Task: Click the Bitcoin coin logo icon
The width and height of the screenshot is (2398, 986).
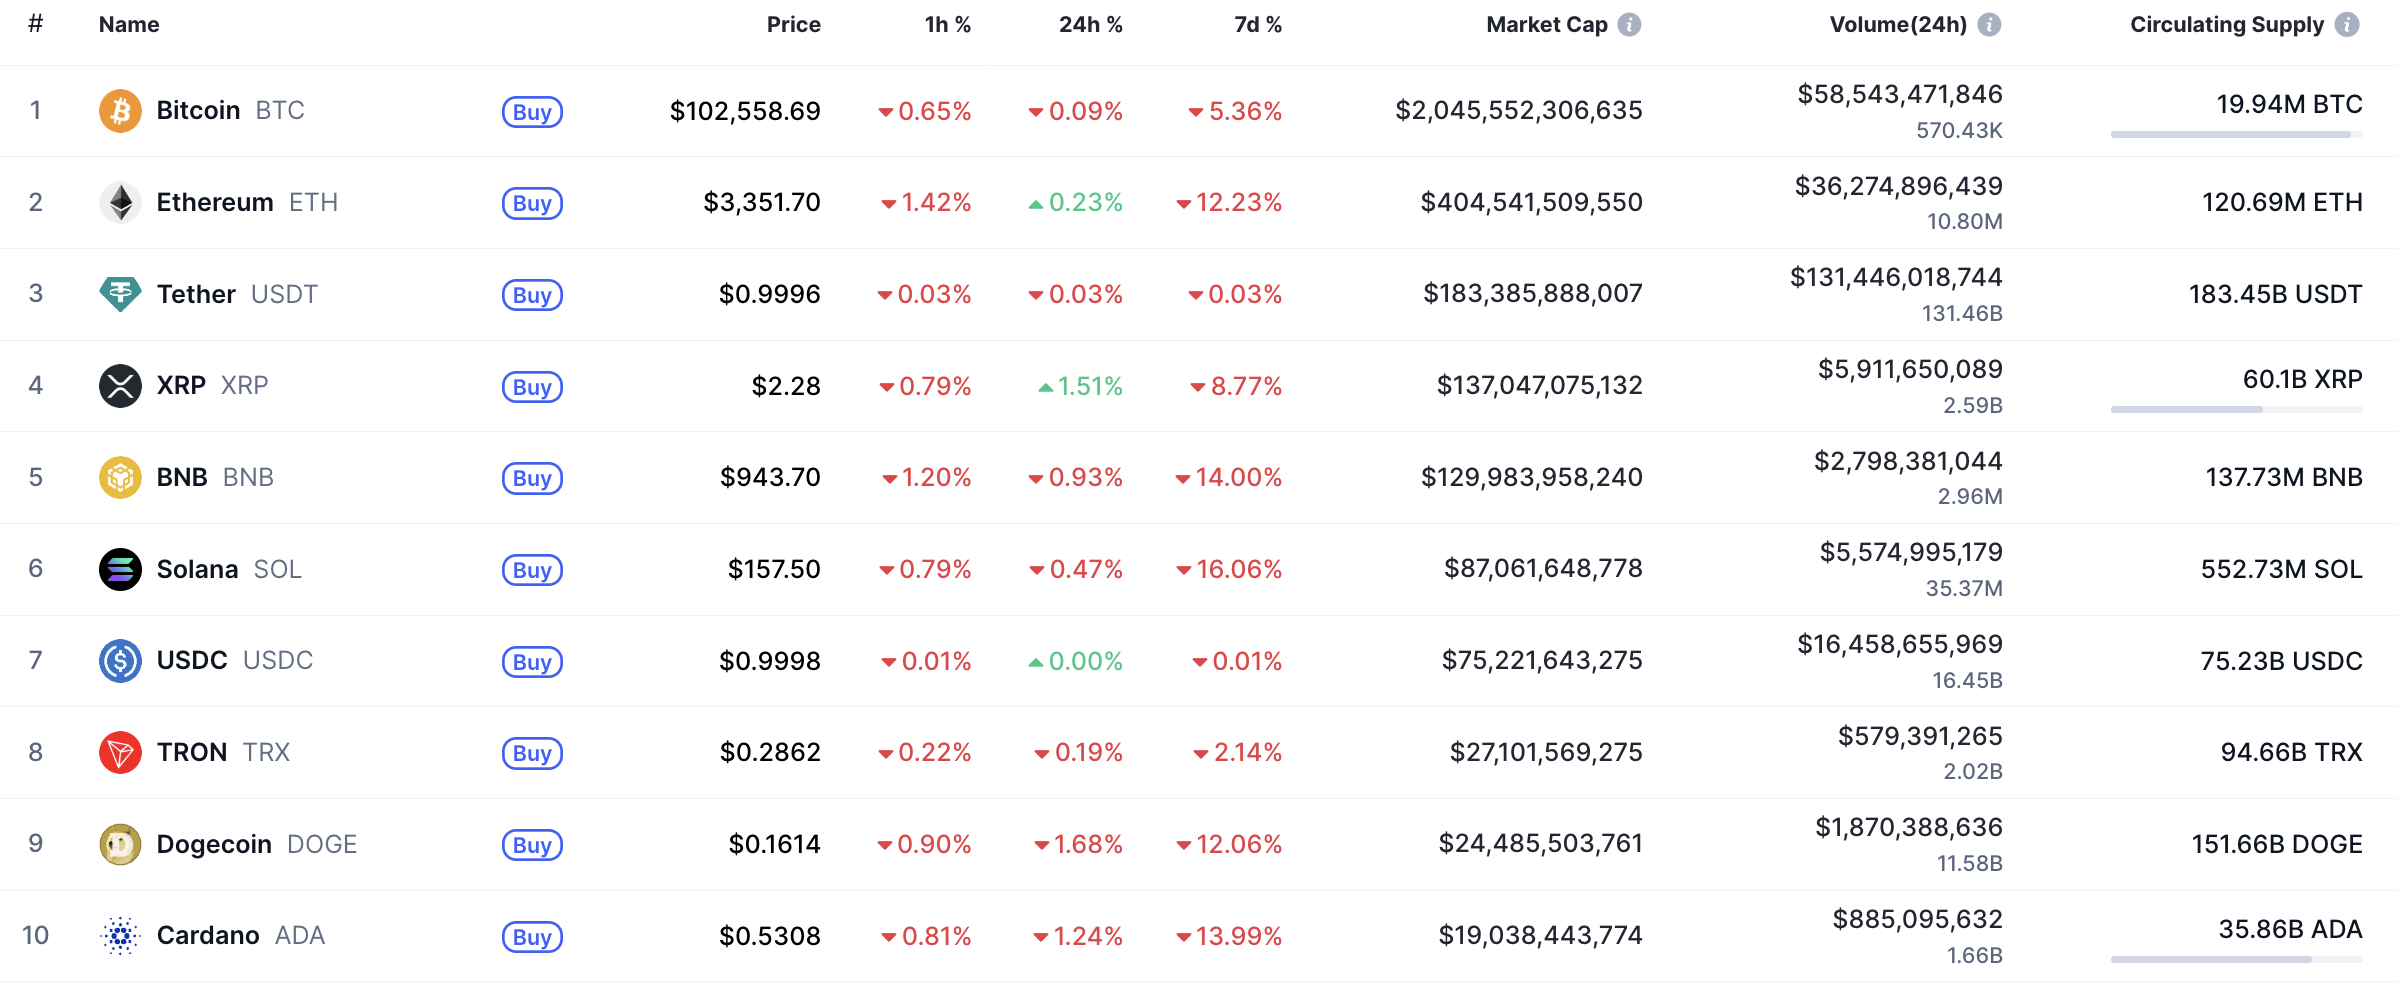Action: point(120,111)
